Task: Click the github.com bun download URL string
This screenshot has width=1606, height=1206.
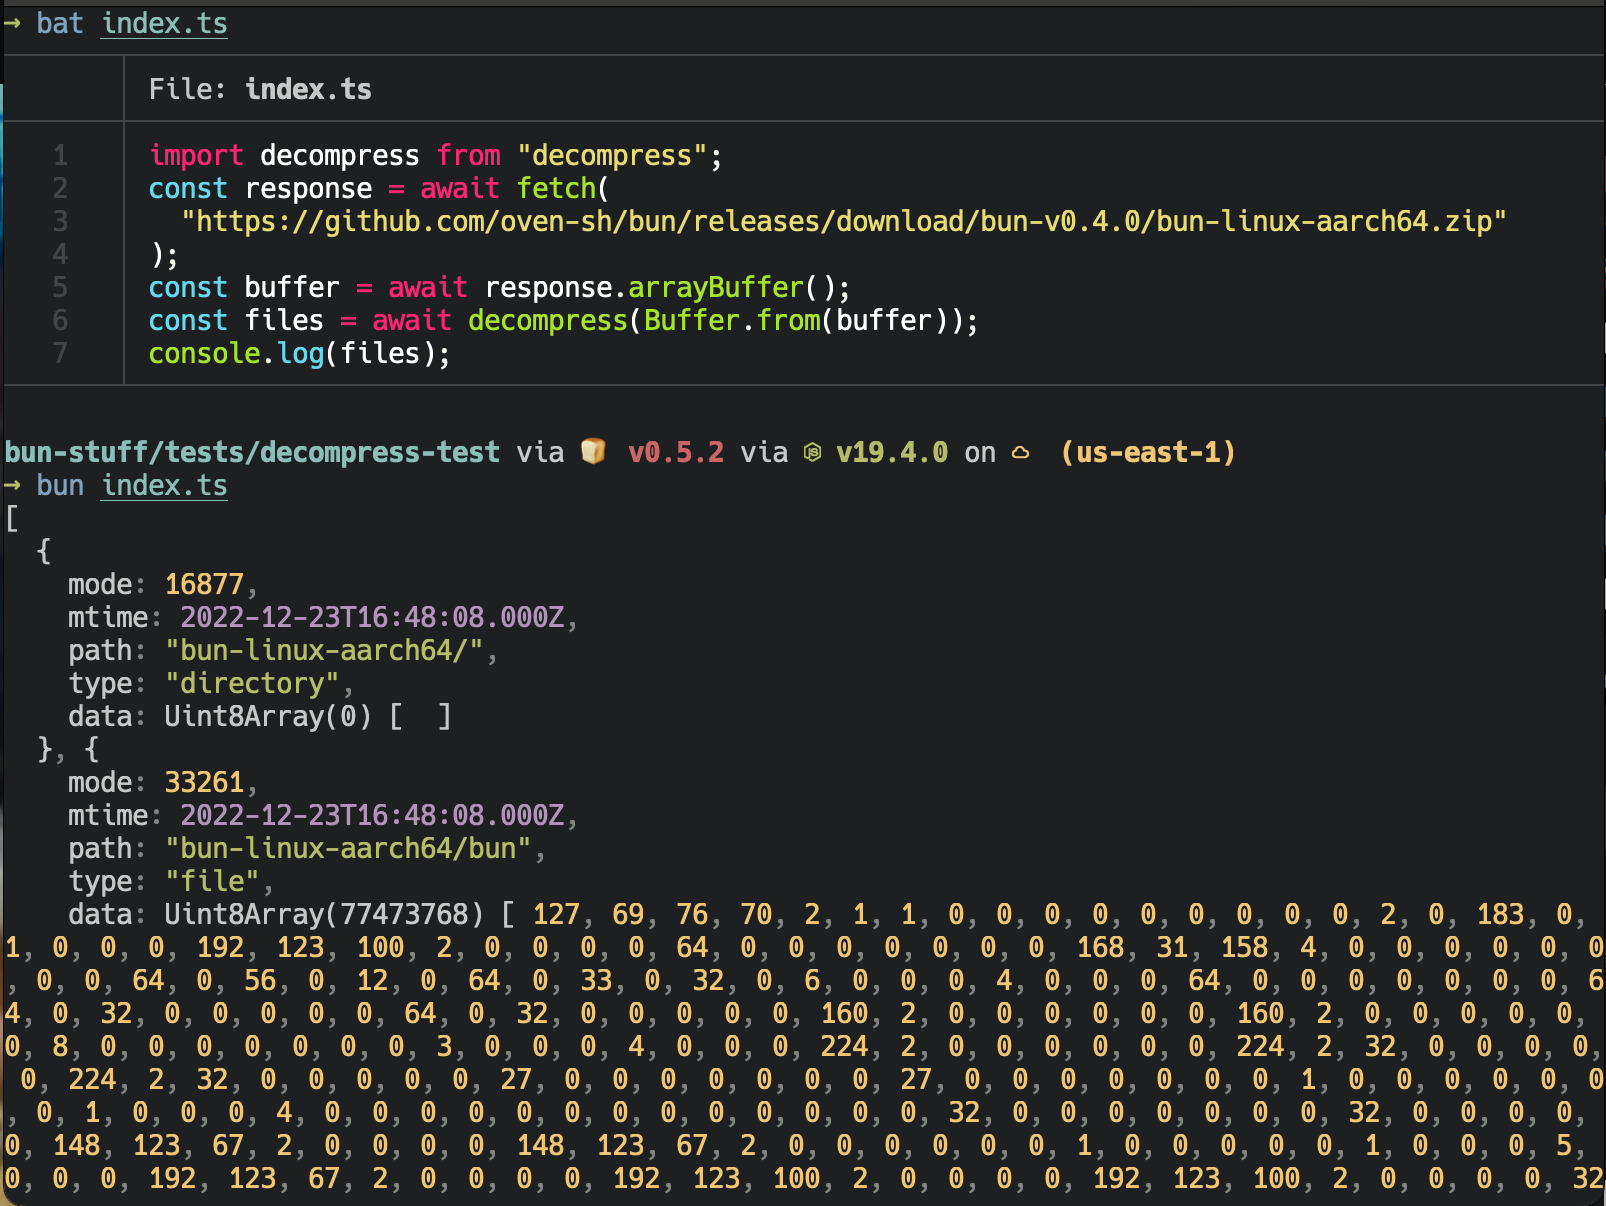Action: click(x=844, y=221)
